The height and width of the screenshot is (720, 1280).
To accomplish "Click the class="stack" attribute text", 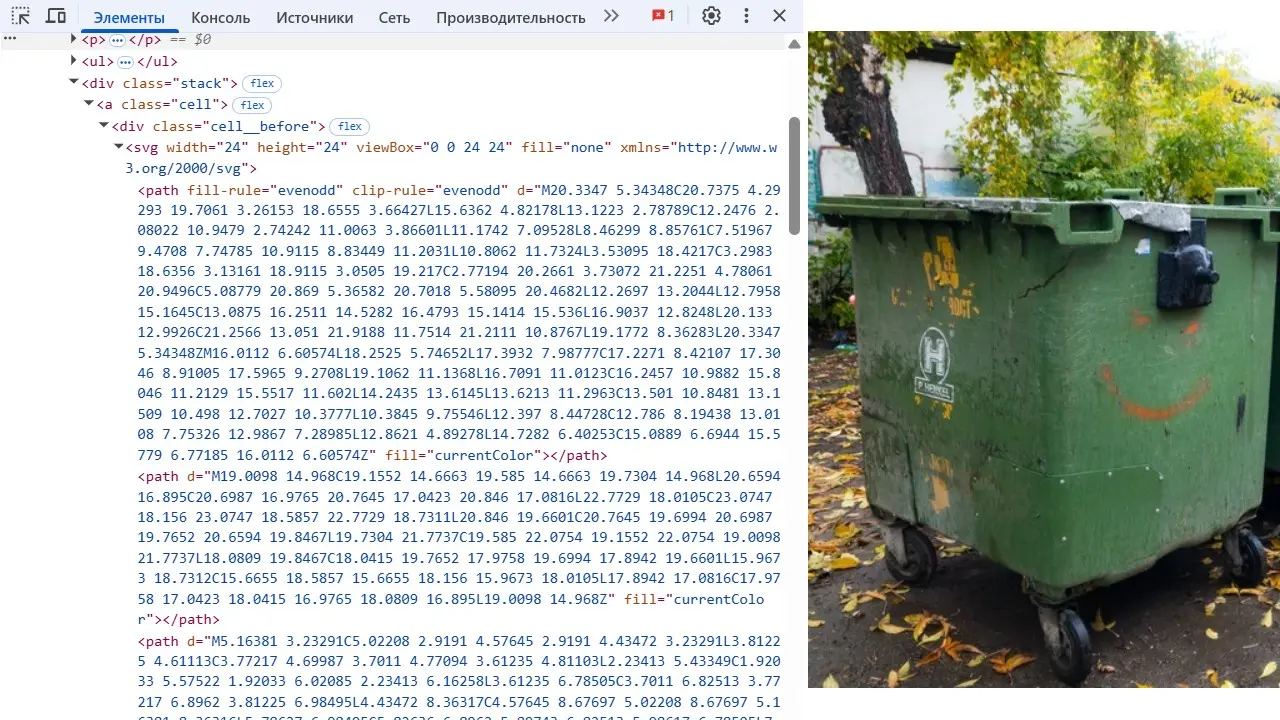I will [x=176, y=83].
